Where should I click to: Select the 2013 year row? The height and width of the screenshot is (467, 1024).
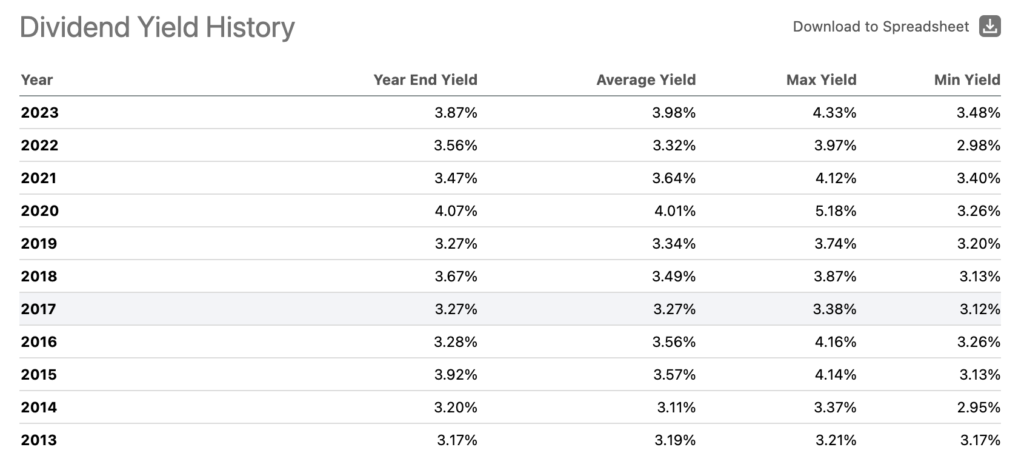(39, 441)
